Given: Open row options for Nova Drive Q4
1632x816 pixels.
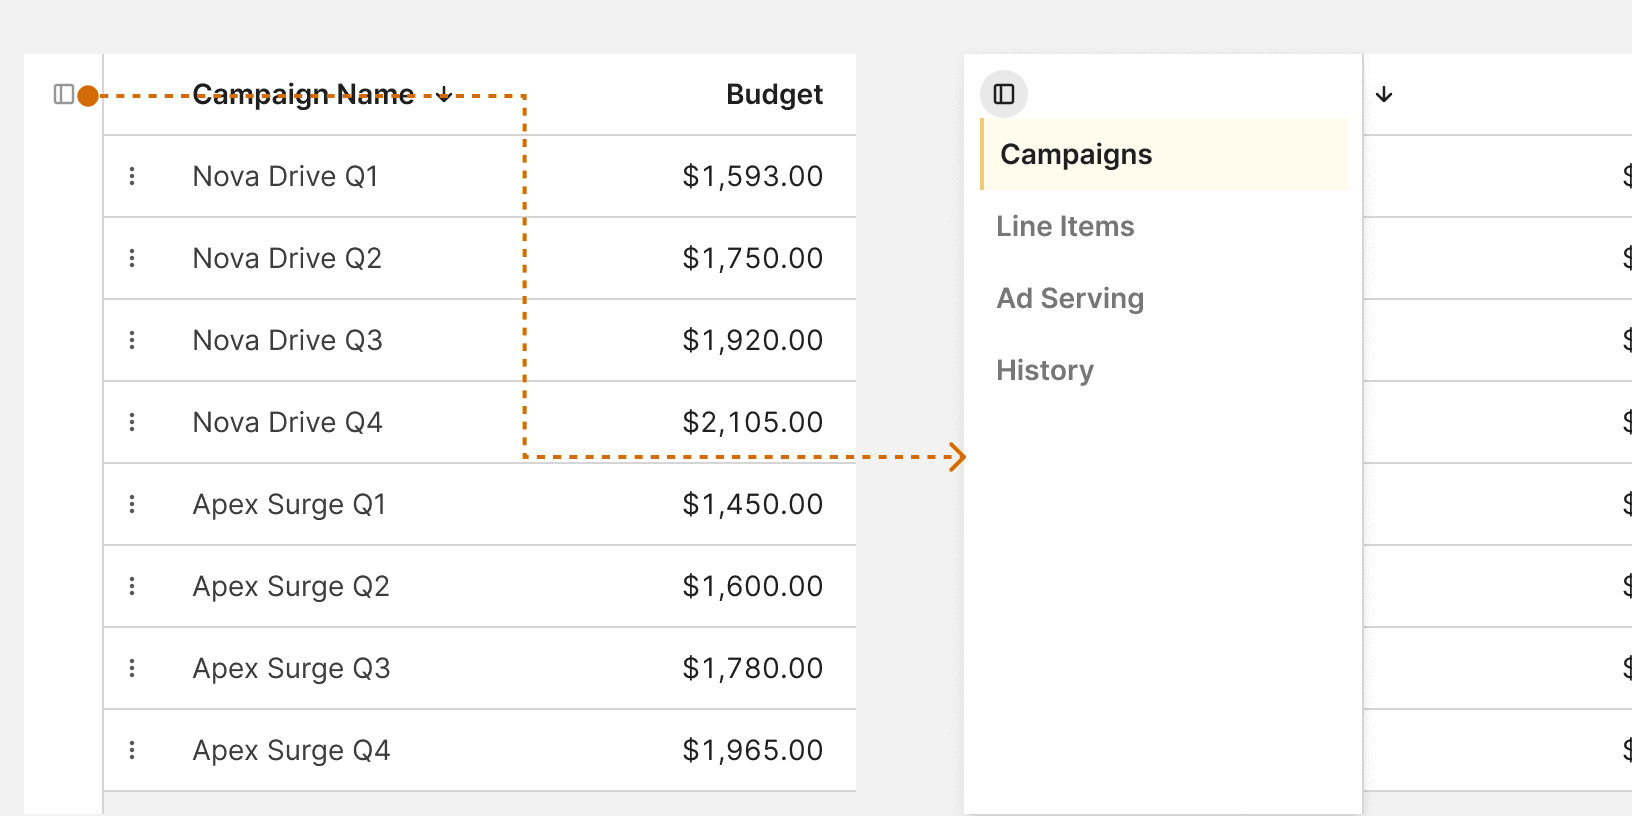Looking at the screenshot, I should click(x=132, y=422).
